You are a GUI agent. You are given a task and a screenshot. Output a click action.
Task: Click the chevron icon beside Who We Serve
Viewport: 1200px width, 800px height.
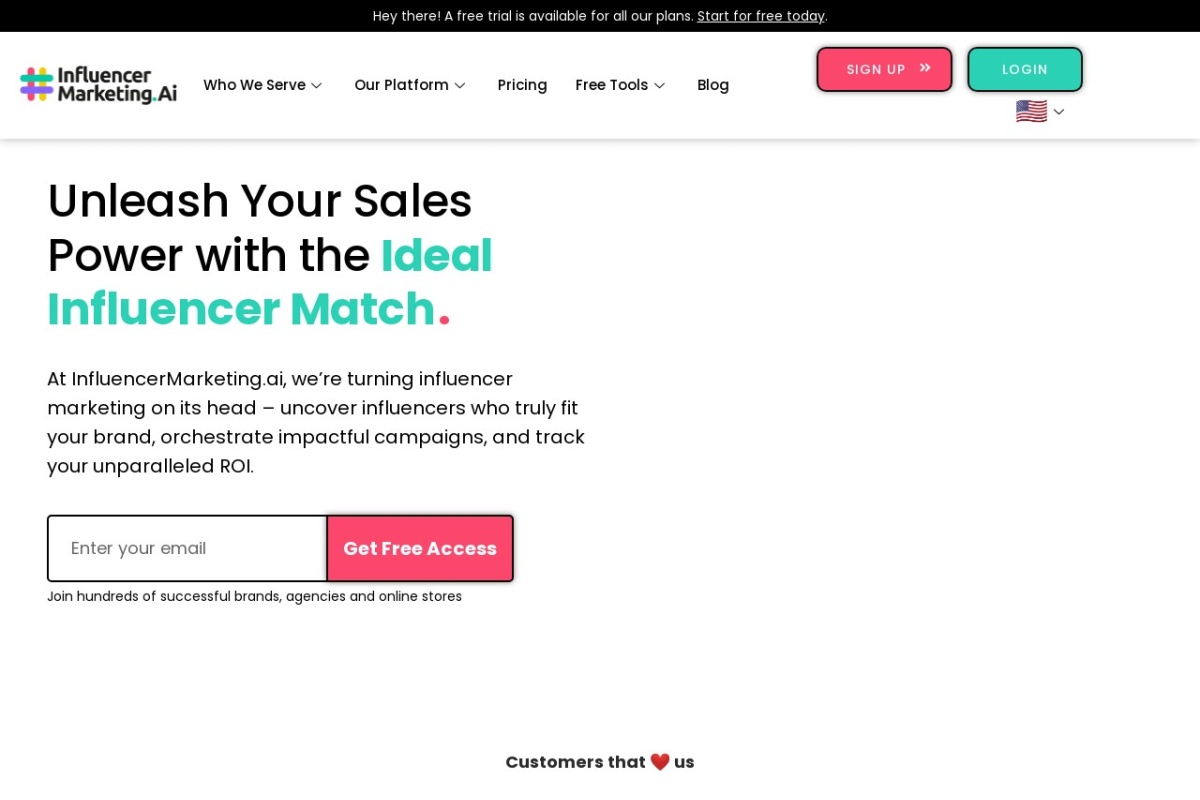coord(315,86)
